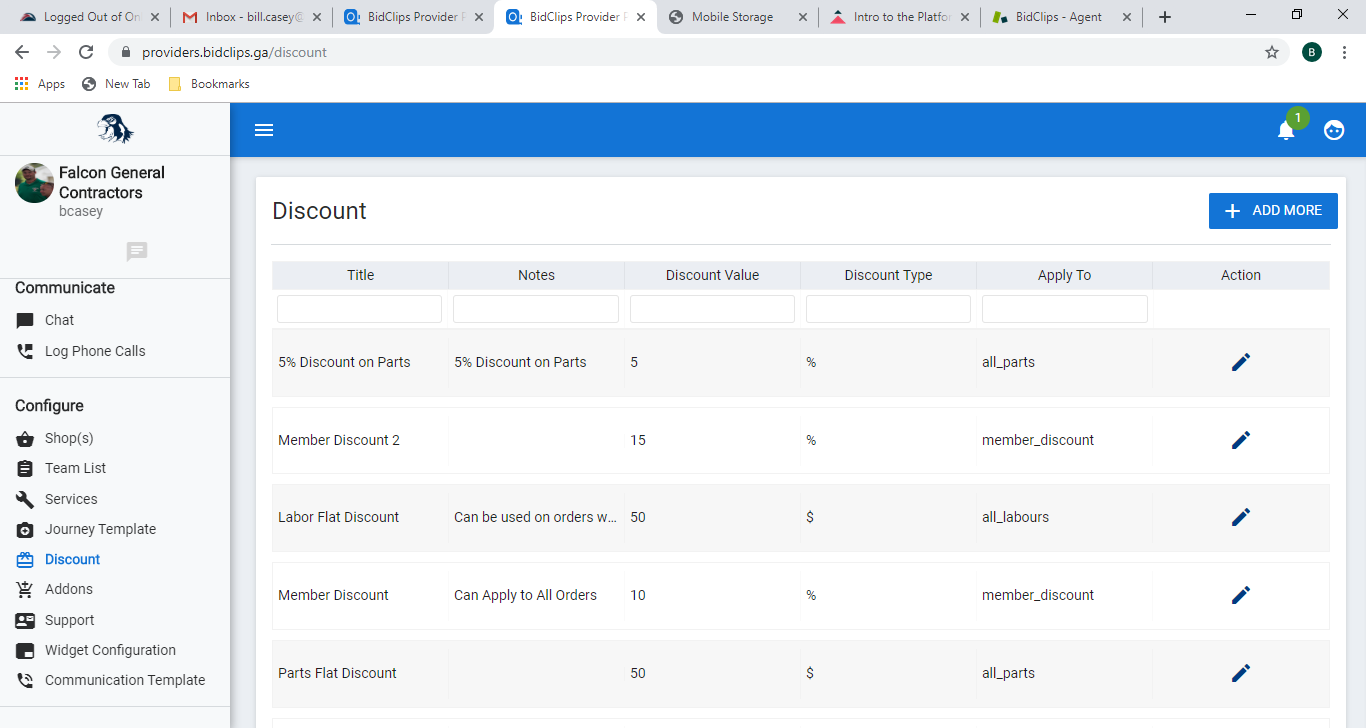
Task: Click the site lock icon in address bar
Action: tap(126, 52)
